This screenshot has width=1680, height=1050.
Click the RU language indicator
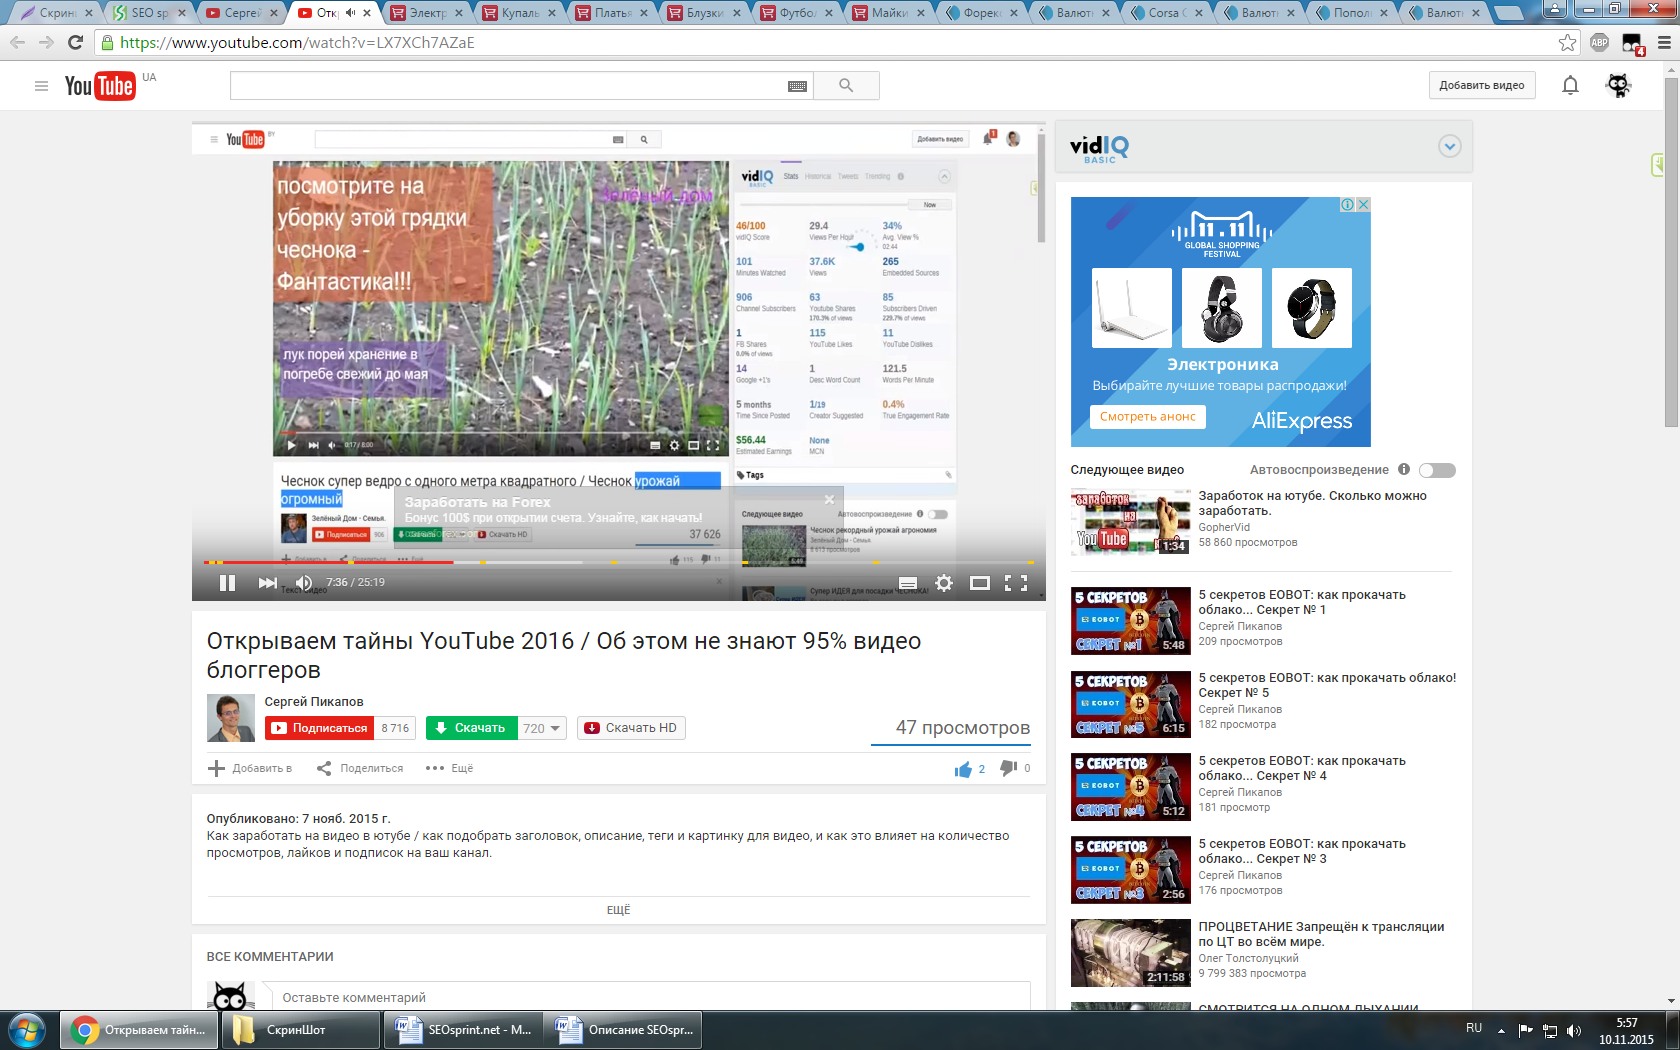pos(1474,1028)
